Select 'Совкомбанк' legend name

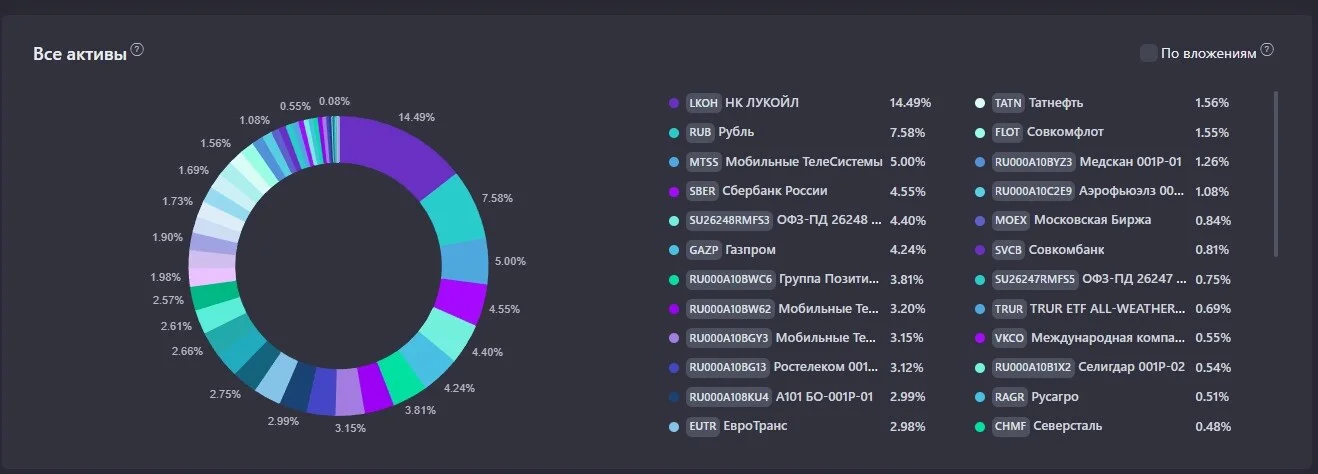[x=1066, y=250]
